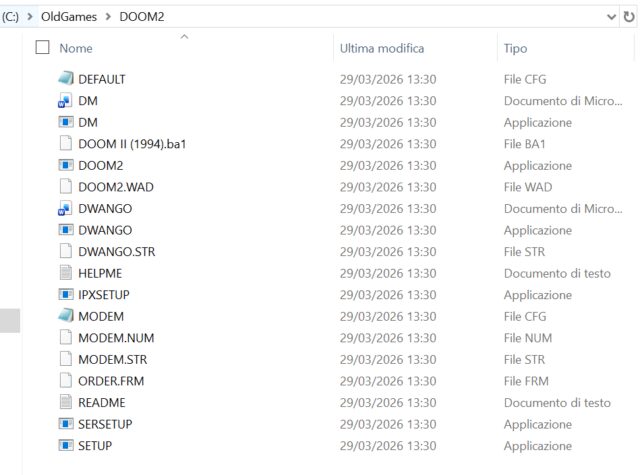
Task: Sort by the Tipo column header
Action: (x=515, y=48)
